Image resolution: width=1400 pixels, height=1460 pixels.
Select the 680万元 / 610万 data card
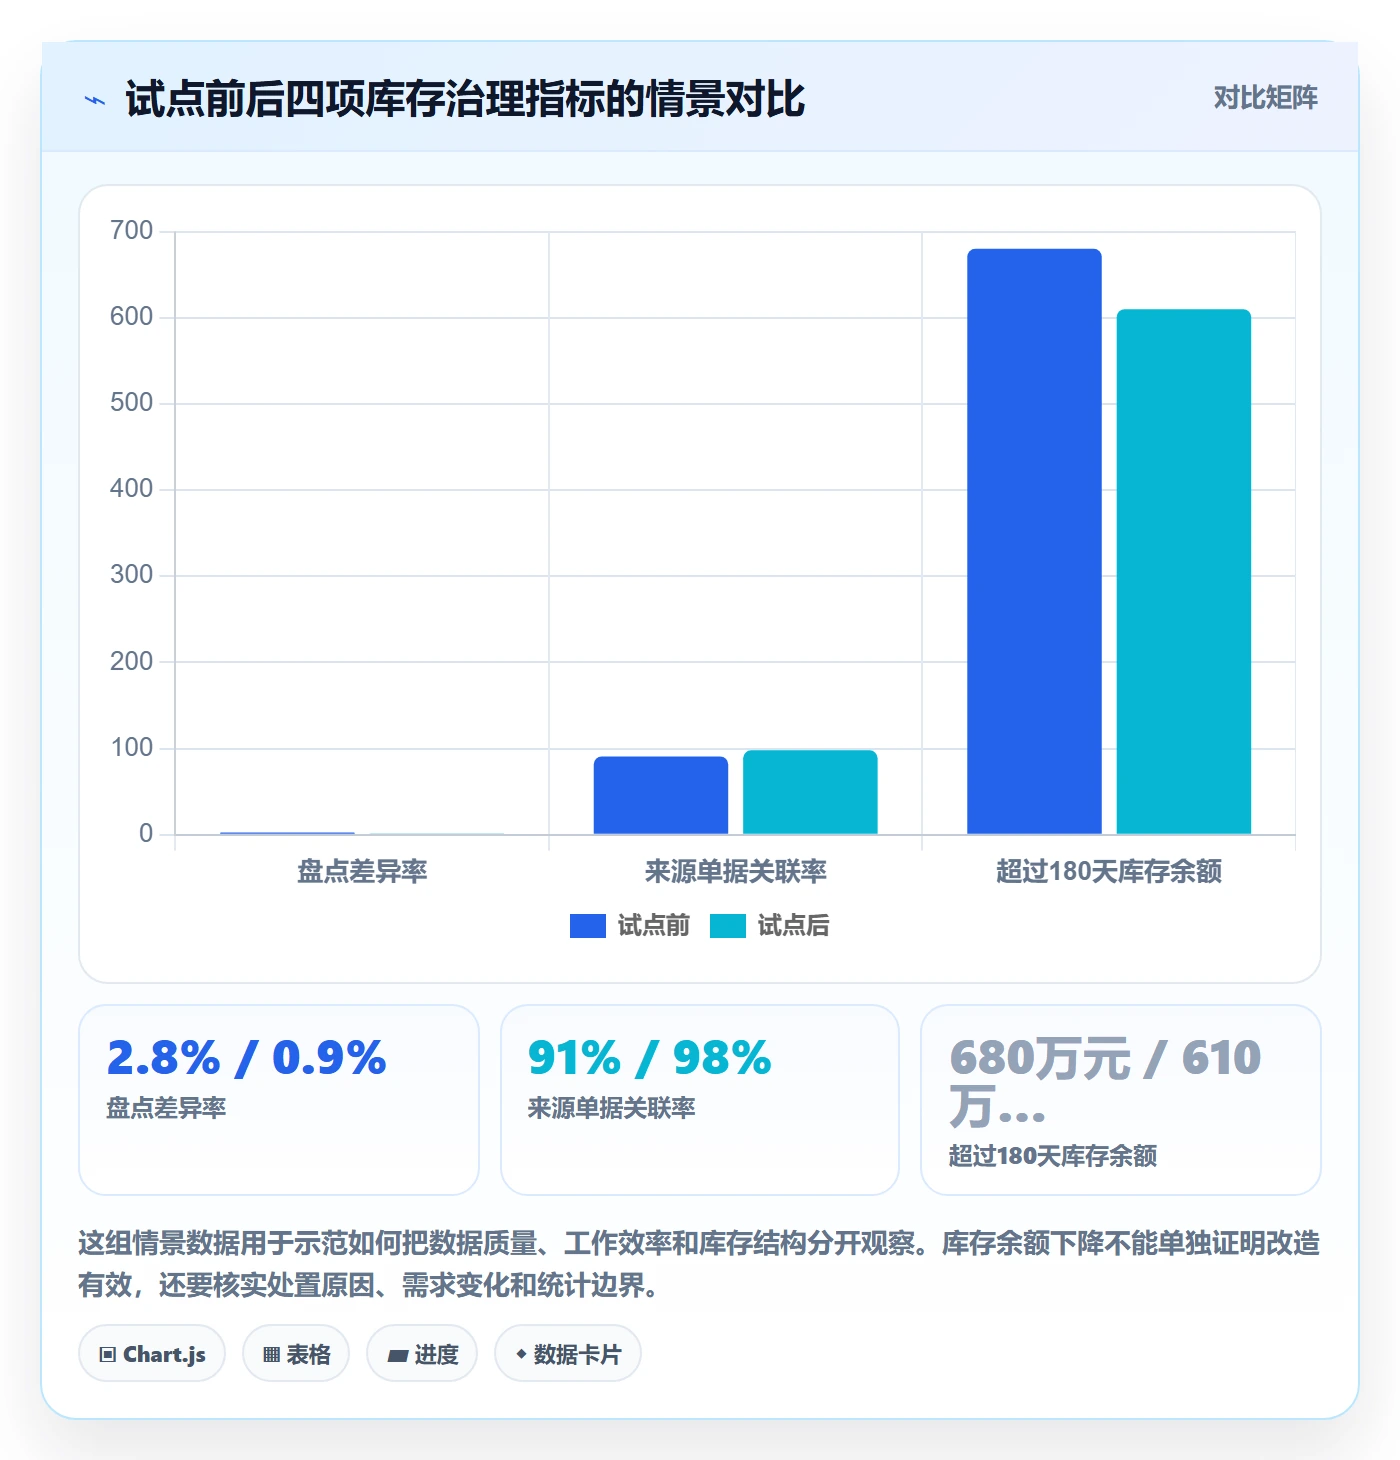pos(1121,1100)
